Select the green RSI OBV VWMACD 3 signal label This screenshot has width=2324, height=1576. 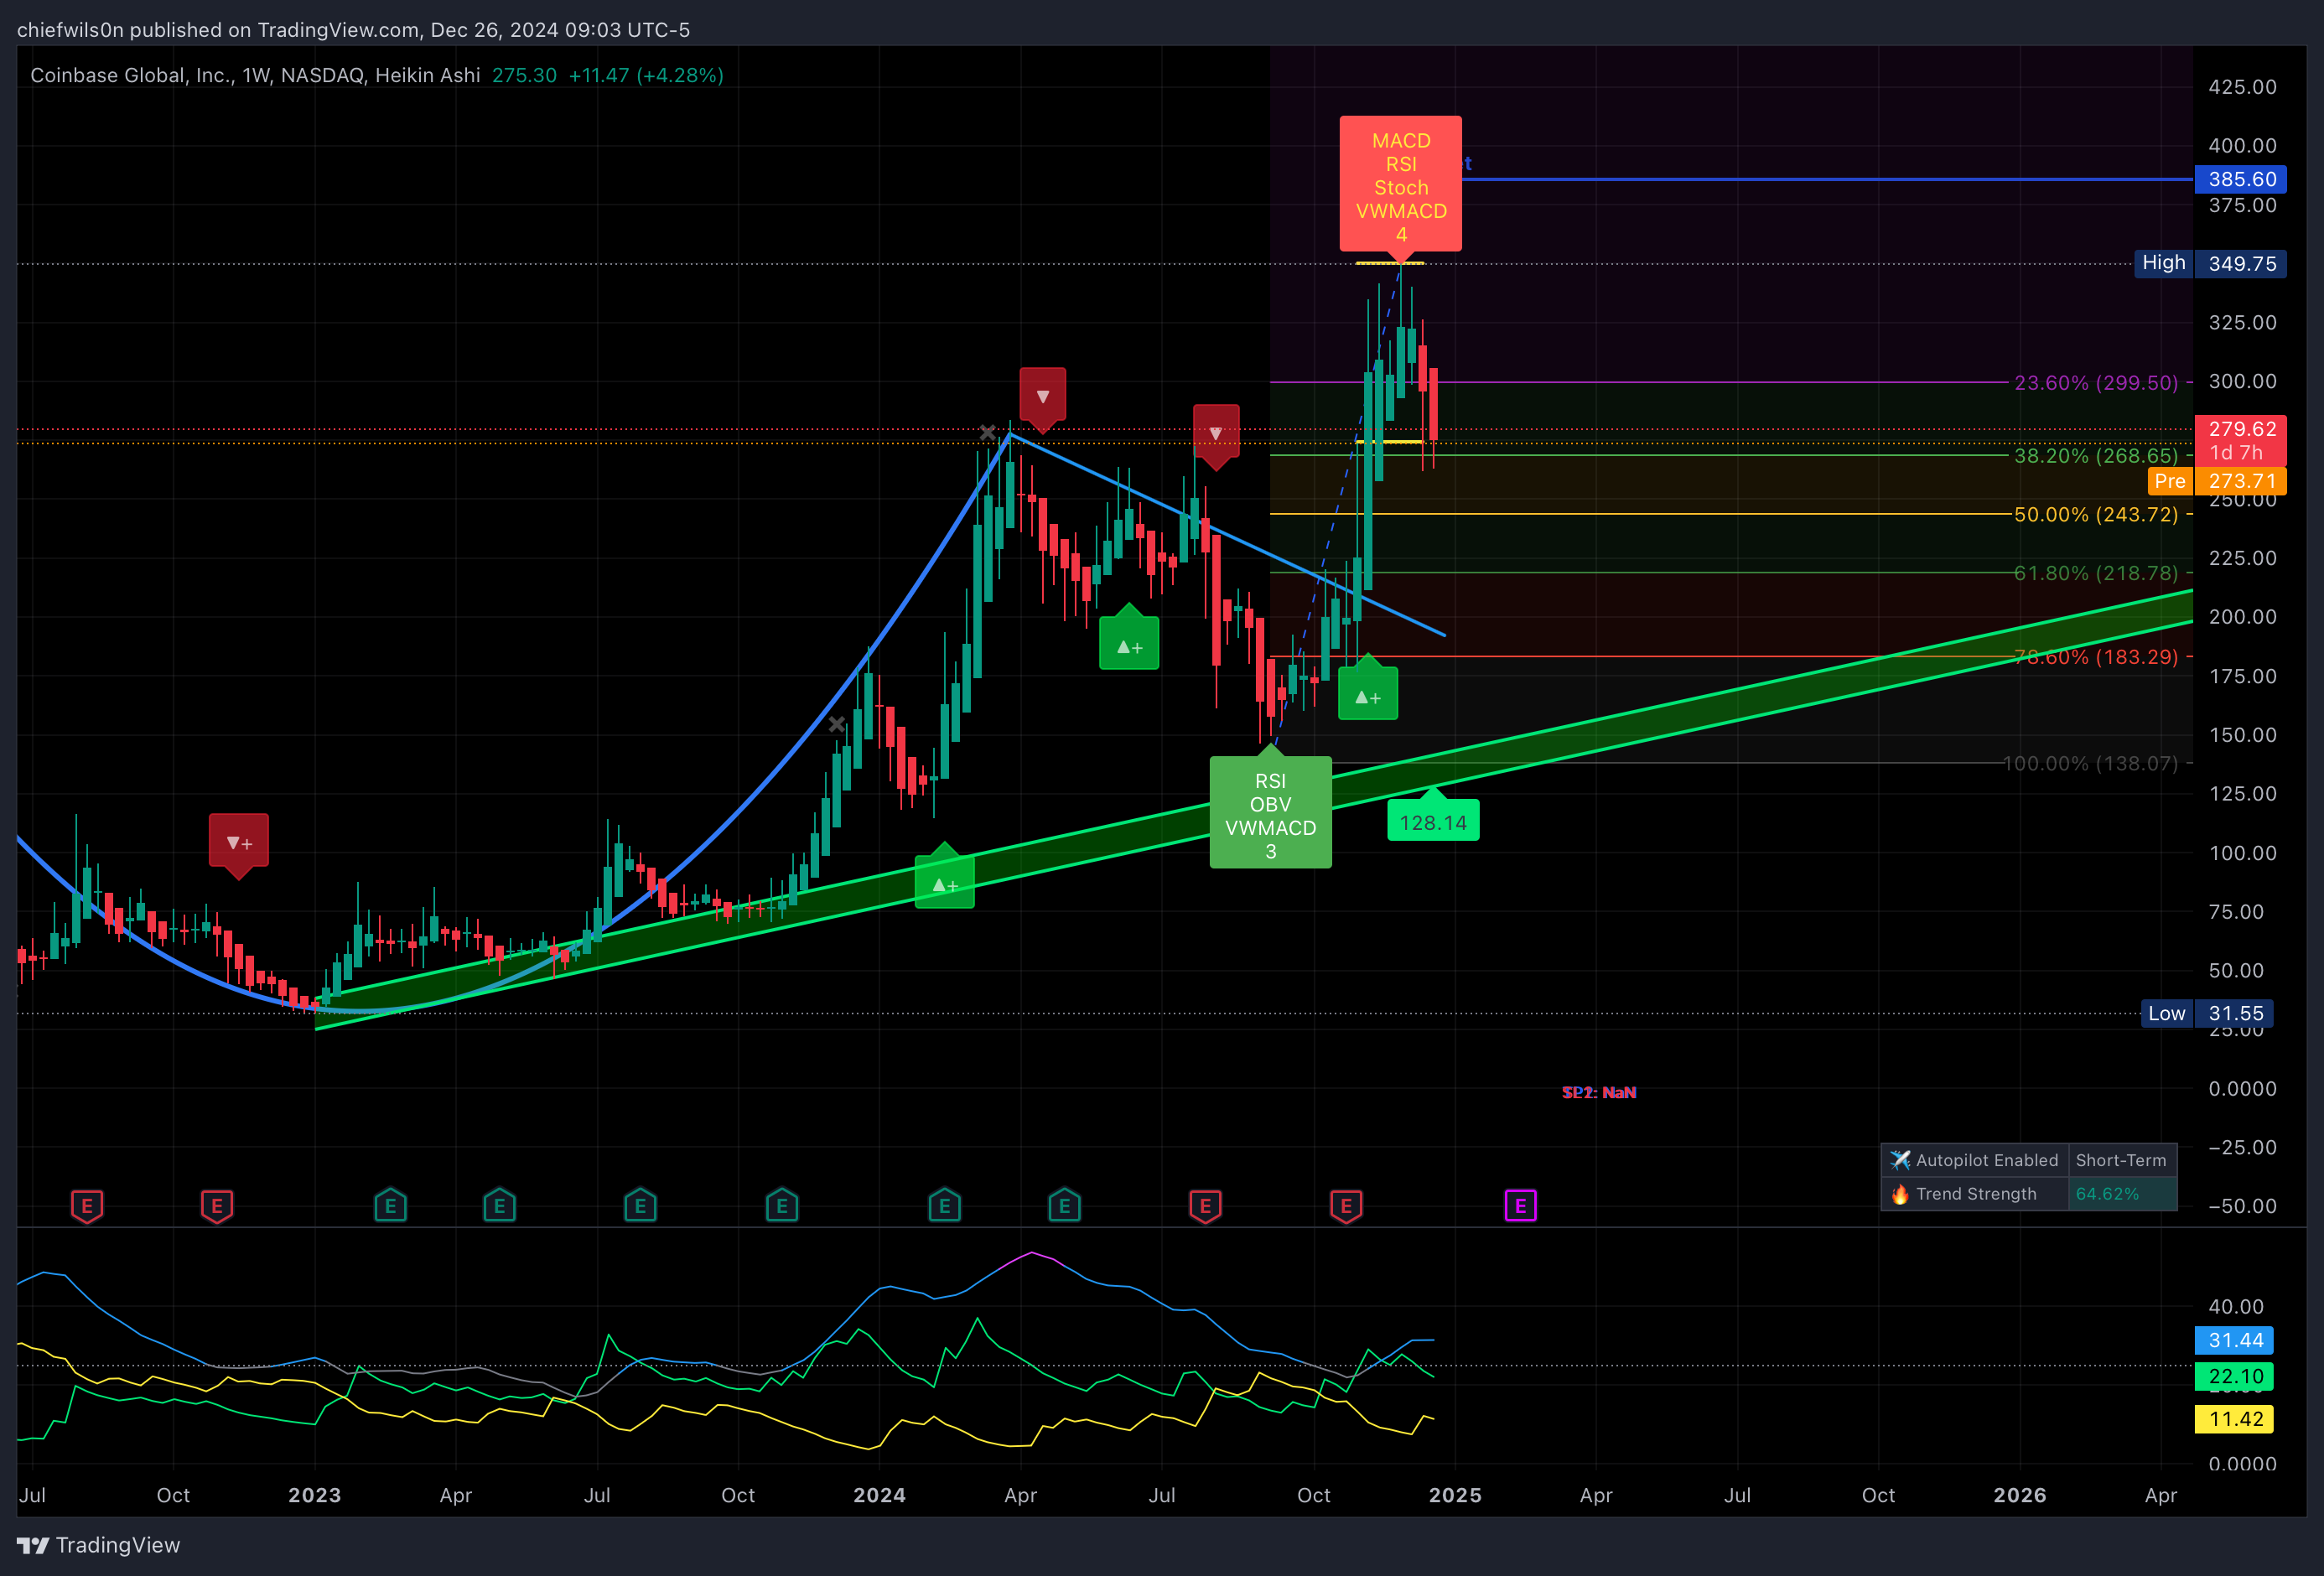(x=1270, y=812)
